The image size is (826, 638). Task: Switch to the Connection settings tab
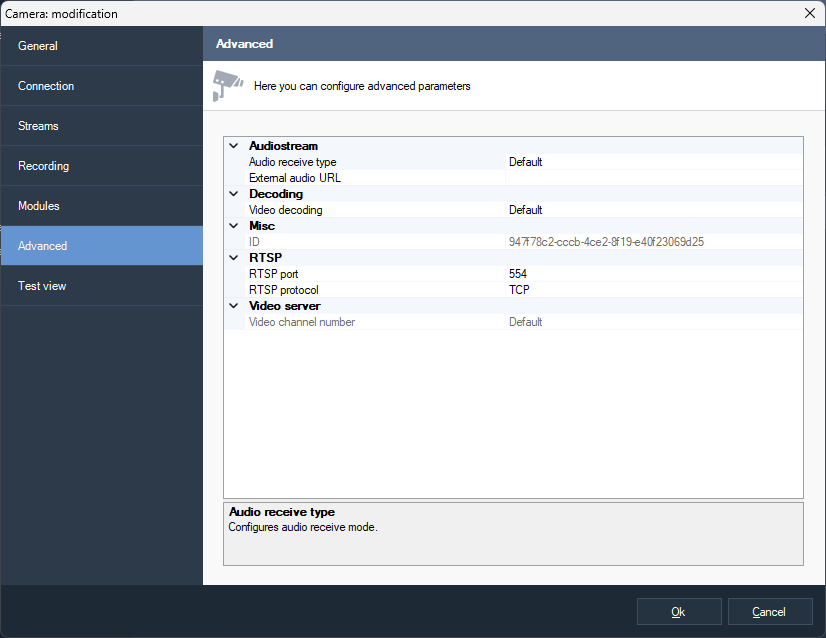coord(101,86)
